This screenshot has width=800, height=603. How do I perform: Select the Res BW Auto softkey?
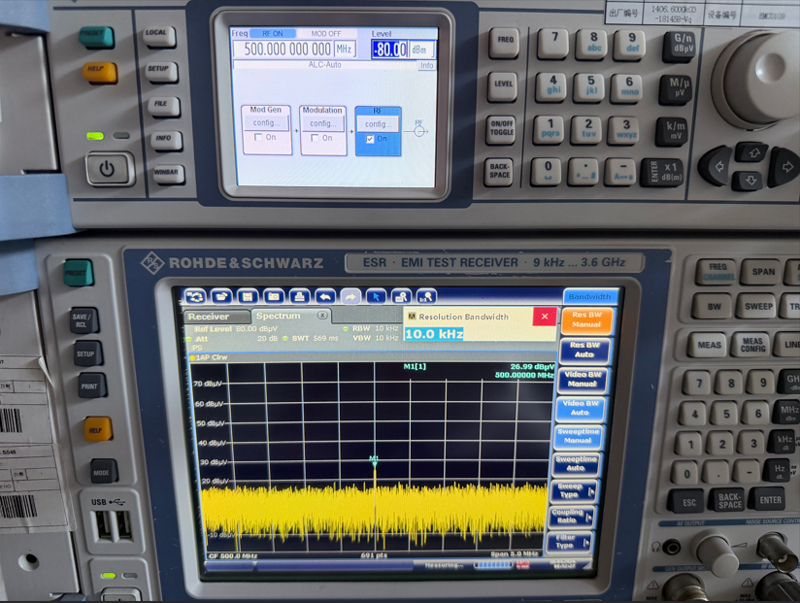pyautogui.click(x=585, y=350)
